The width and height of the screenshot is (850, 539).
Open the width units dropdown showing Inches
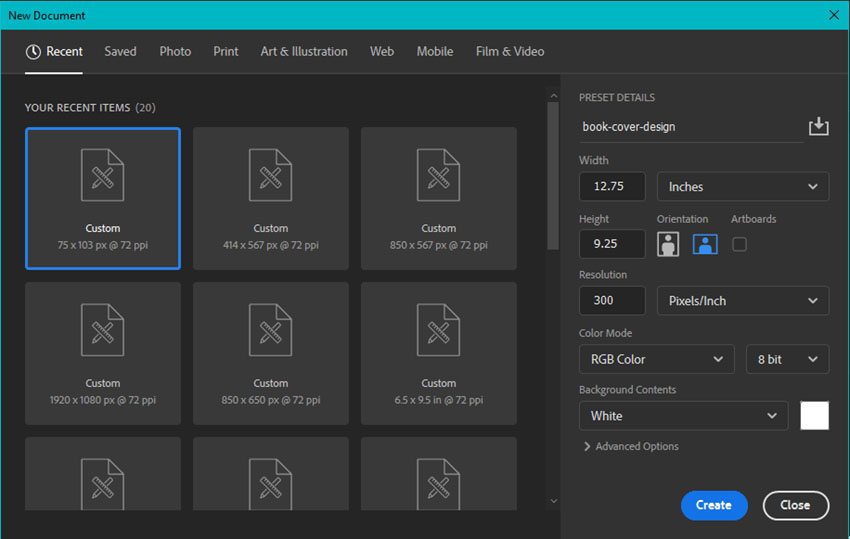(x=743, y=187)
